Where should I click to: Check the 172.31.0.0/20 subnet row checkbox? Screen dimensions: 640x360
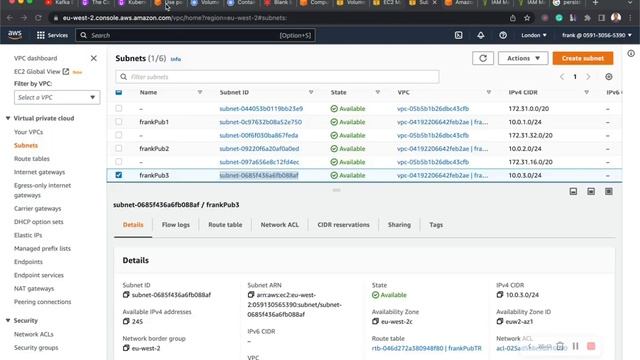coord(119,109)
